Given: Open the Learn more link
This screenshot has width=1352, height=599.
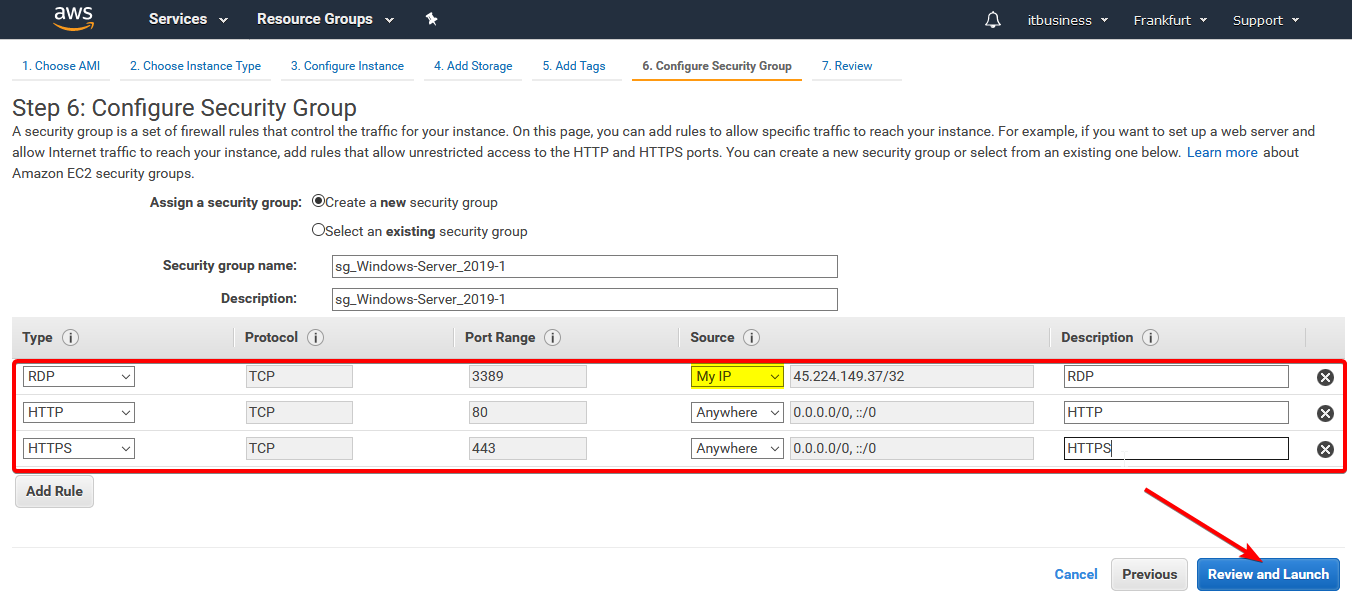Looking at the screenshot, I should tap(1222, 152).
